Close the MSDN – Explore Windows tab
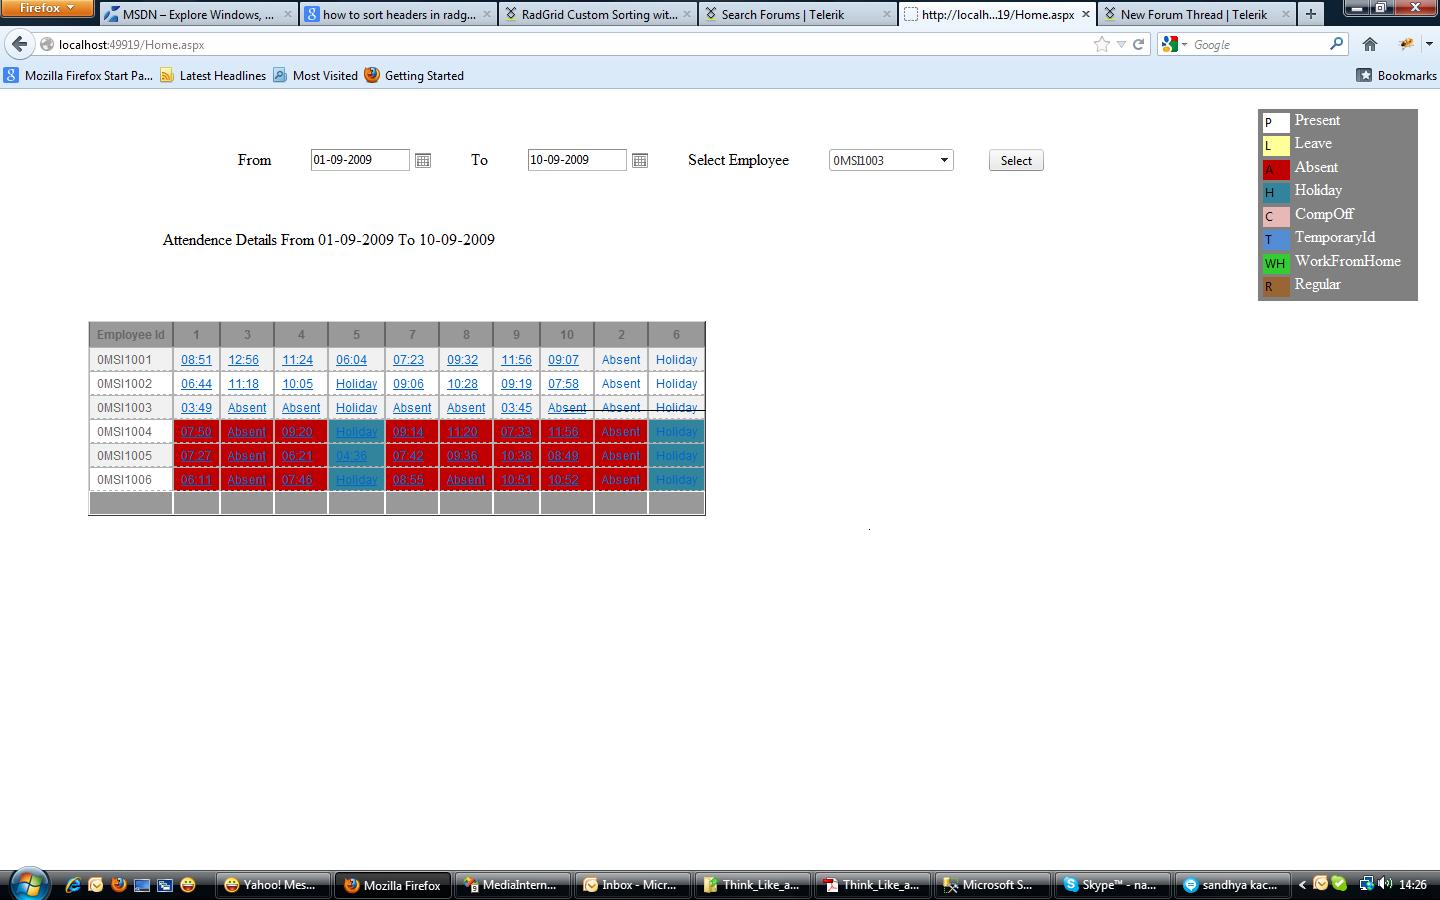1440x900 pixels. (288, 14)
